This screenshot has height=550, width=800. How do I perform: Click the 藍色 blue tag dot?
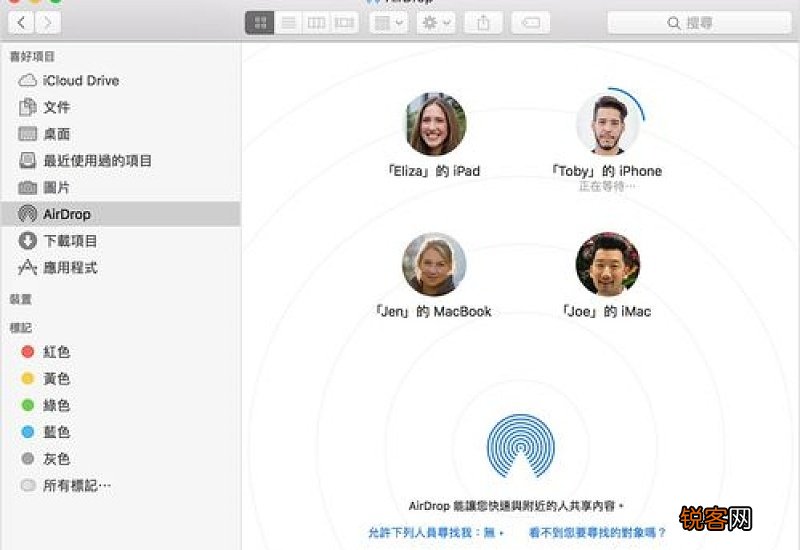28,432
